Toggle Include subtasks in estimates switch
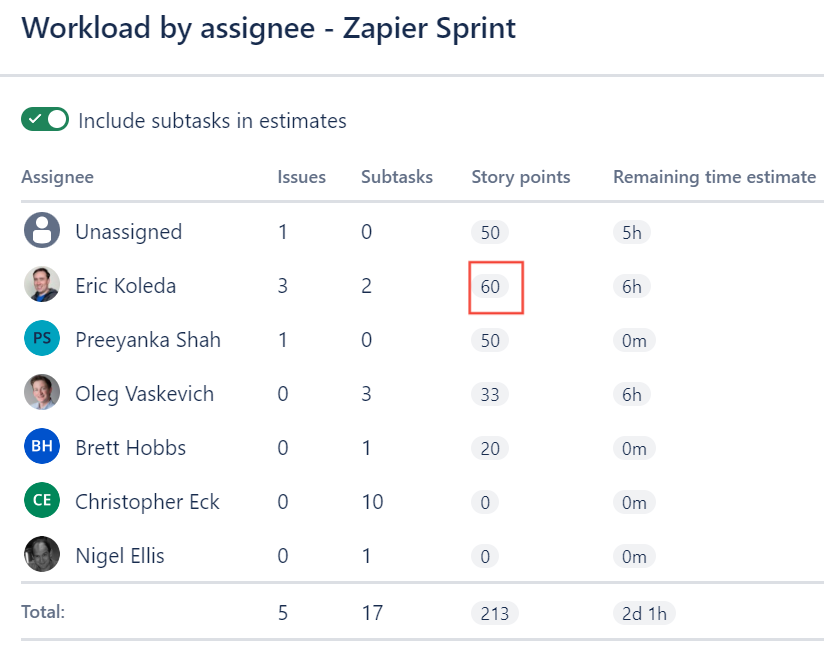 click(x=45, y=120)
